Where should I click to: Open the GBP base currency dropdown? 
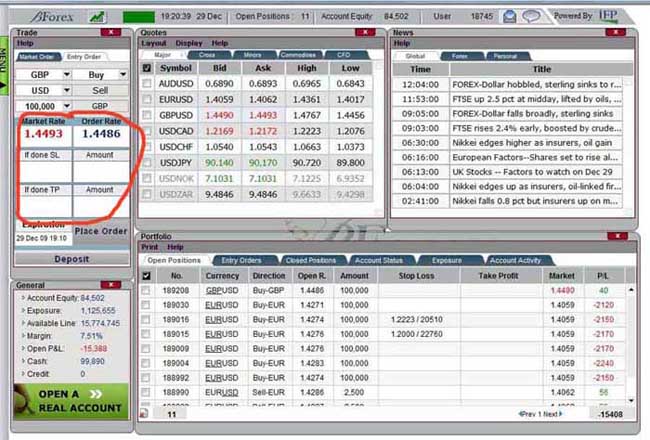coord(67,75)
